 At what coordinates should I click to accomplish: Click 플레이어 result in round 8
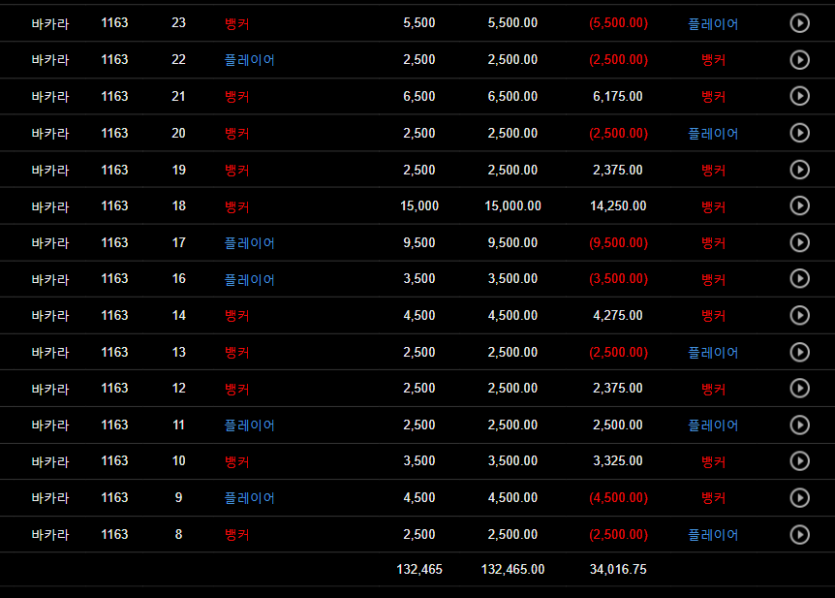point(713,535)
